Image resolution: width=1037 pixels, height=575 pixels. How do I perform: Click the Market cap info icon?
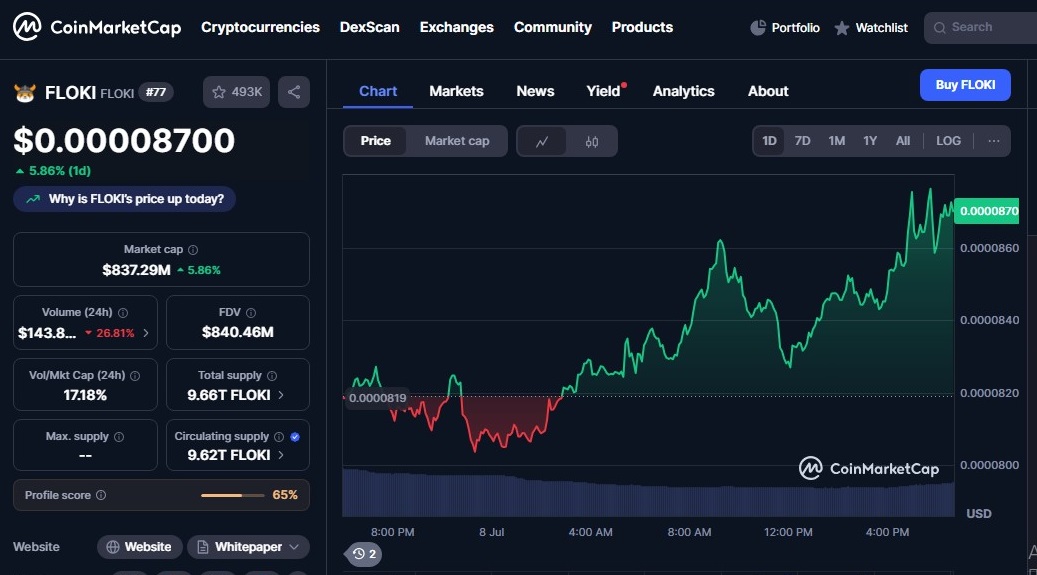(193, 249)
